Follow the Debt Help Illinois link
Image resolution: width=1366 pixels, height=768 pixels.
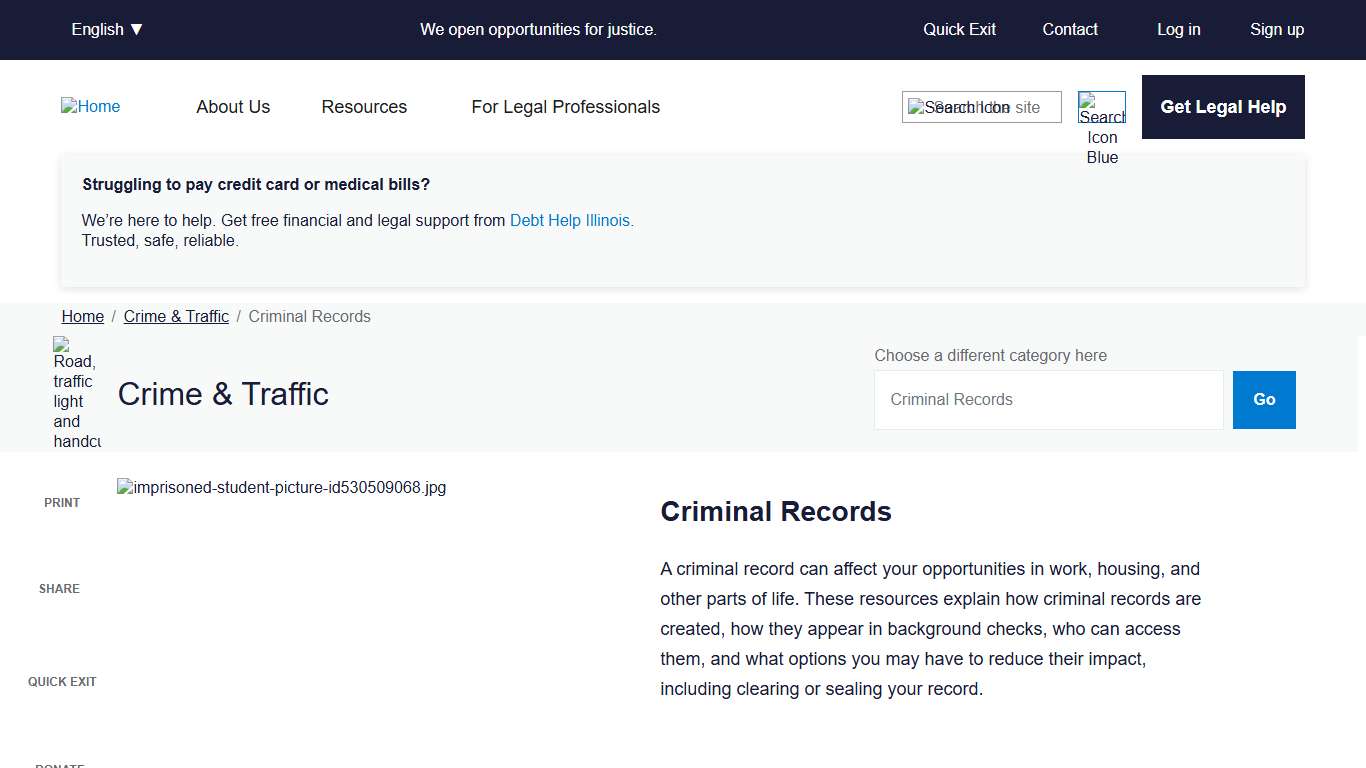pyautogui.click(x=570, y=220)
